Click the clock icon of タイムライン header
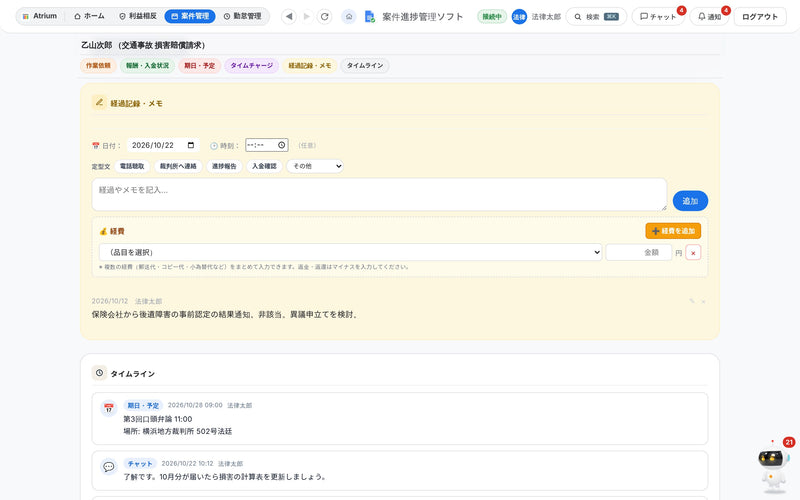 tap(99, 373)
